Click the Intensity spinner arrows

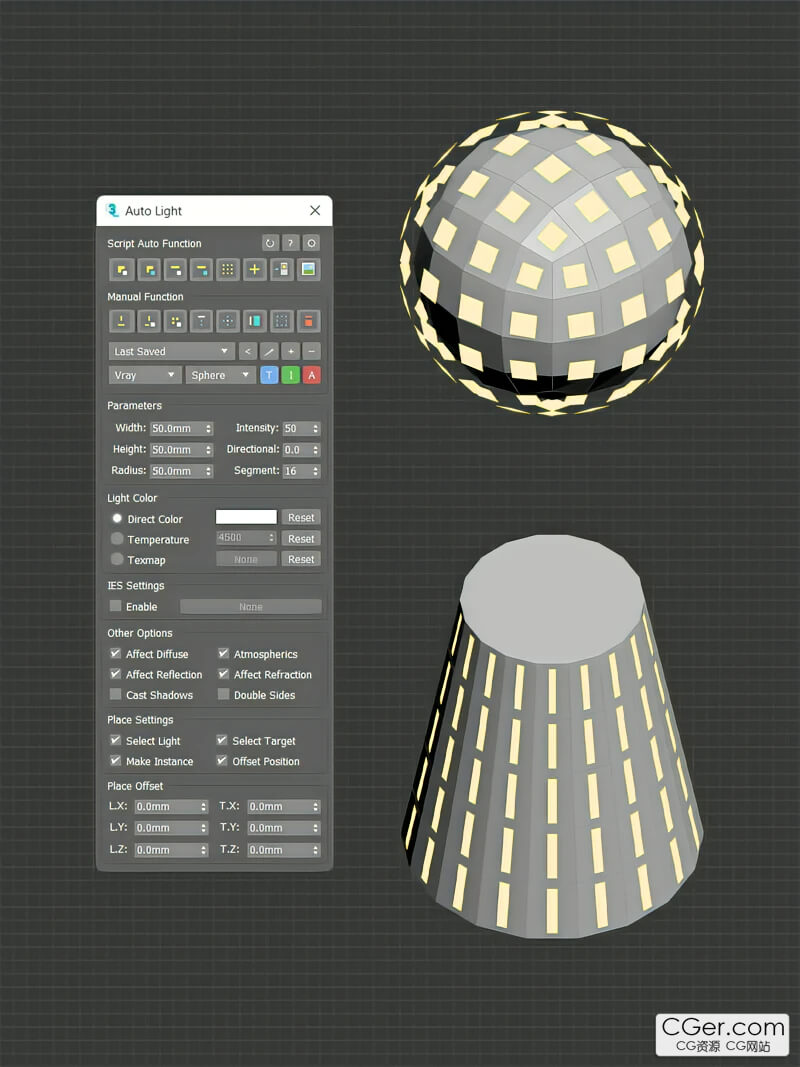point(316,429)
